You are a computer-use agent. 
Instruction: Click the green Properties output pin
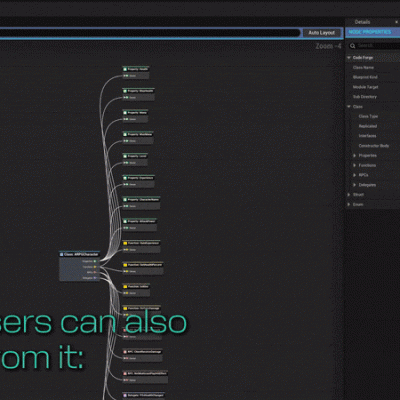pos(95,261)
